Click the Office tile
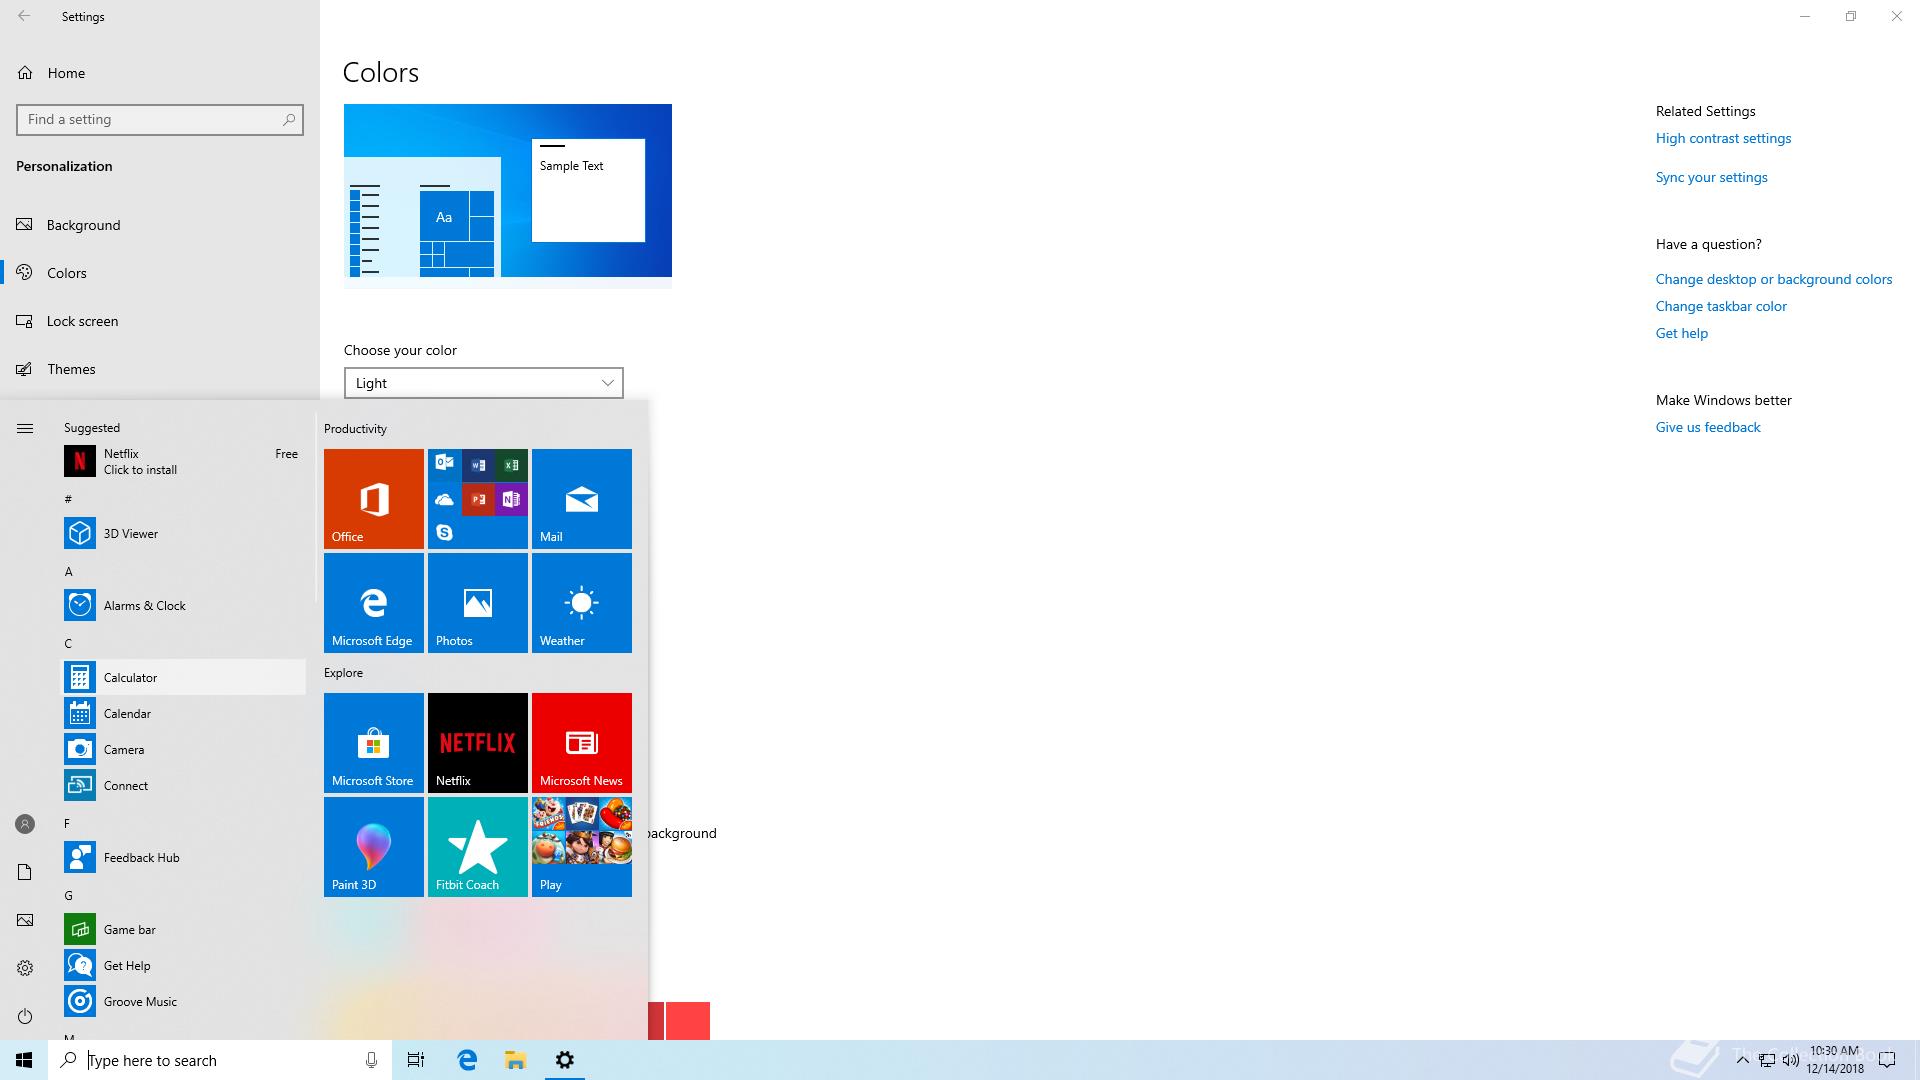The width and height of the screenshot is (1920, 1080). pyautogui.click(x=374, y=499)
